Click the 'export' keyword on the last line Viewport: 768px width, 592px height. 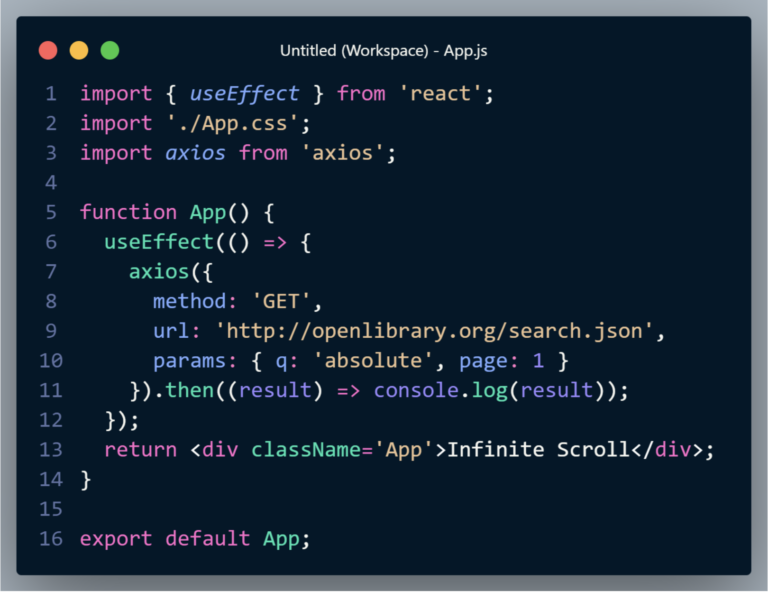tap(116, 538)
